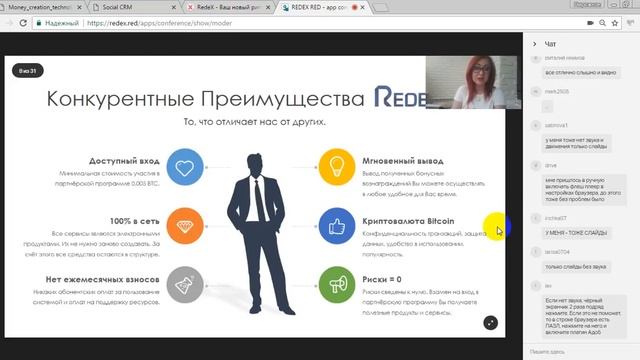Image resolution: width=640 pixels, height=360 pixels.
Task: Click the Мгновенный вывод heading
Action: tap(403, 161)
